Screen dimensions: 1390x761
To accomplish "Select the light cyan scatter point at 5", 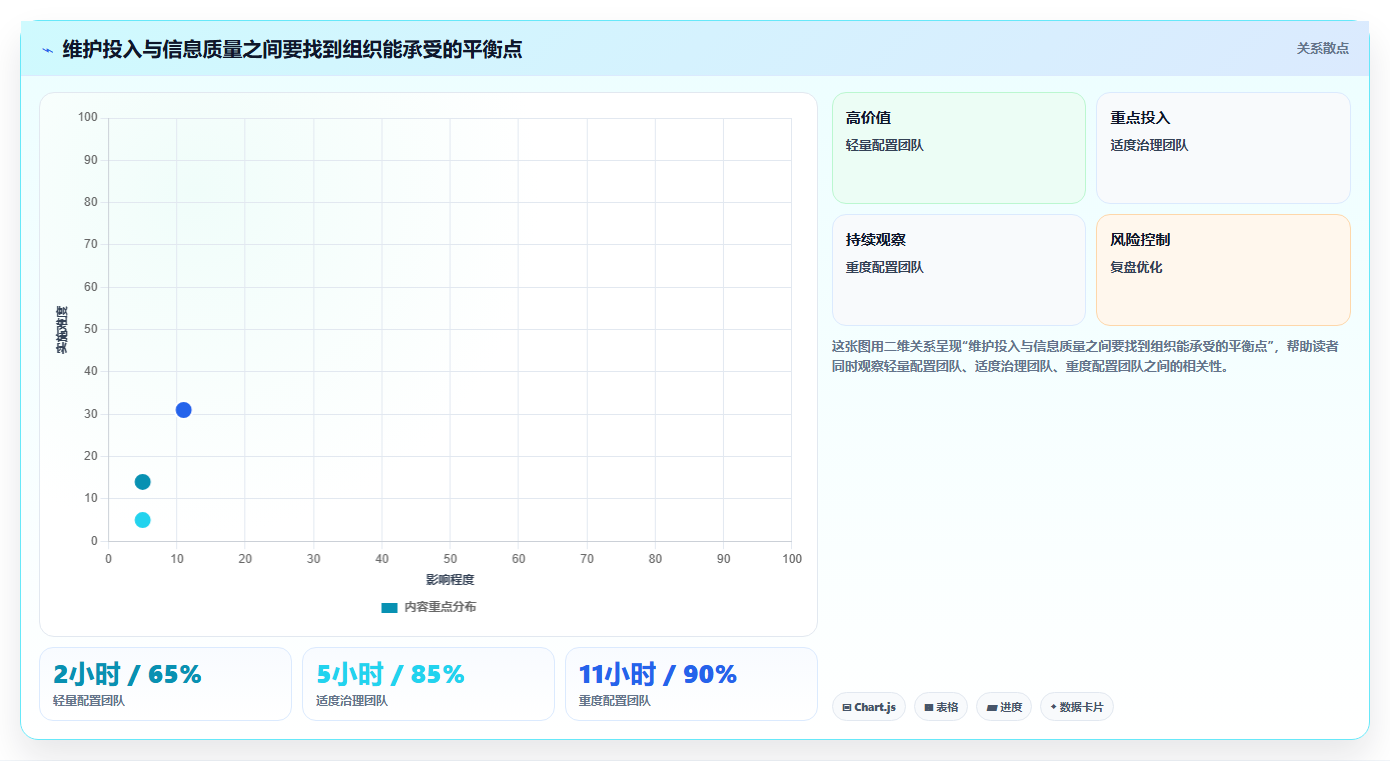I will pyautogui.click(x=142, y=520).
